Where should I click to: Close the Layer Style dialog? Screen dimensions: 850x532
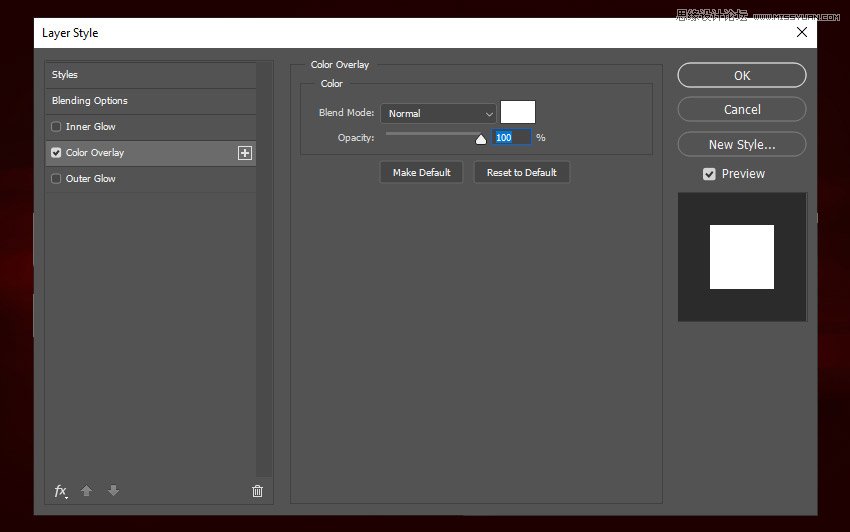pos(801,32)
